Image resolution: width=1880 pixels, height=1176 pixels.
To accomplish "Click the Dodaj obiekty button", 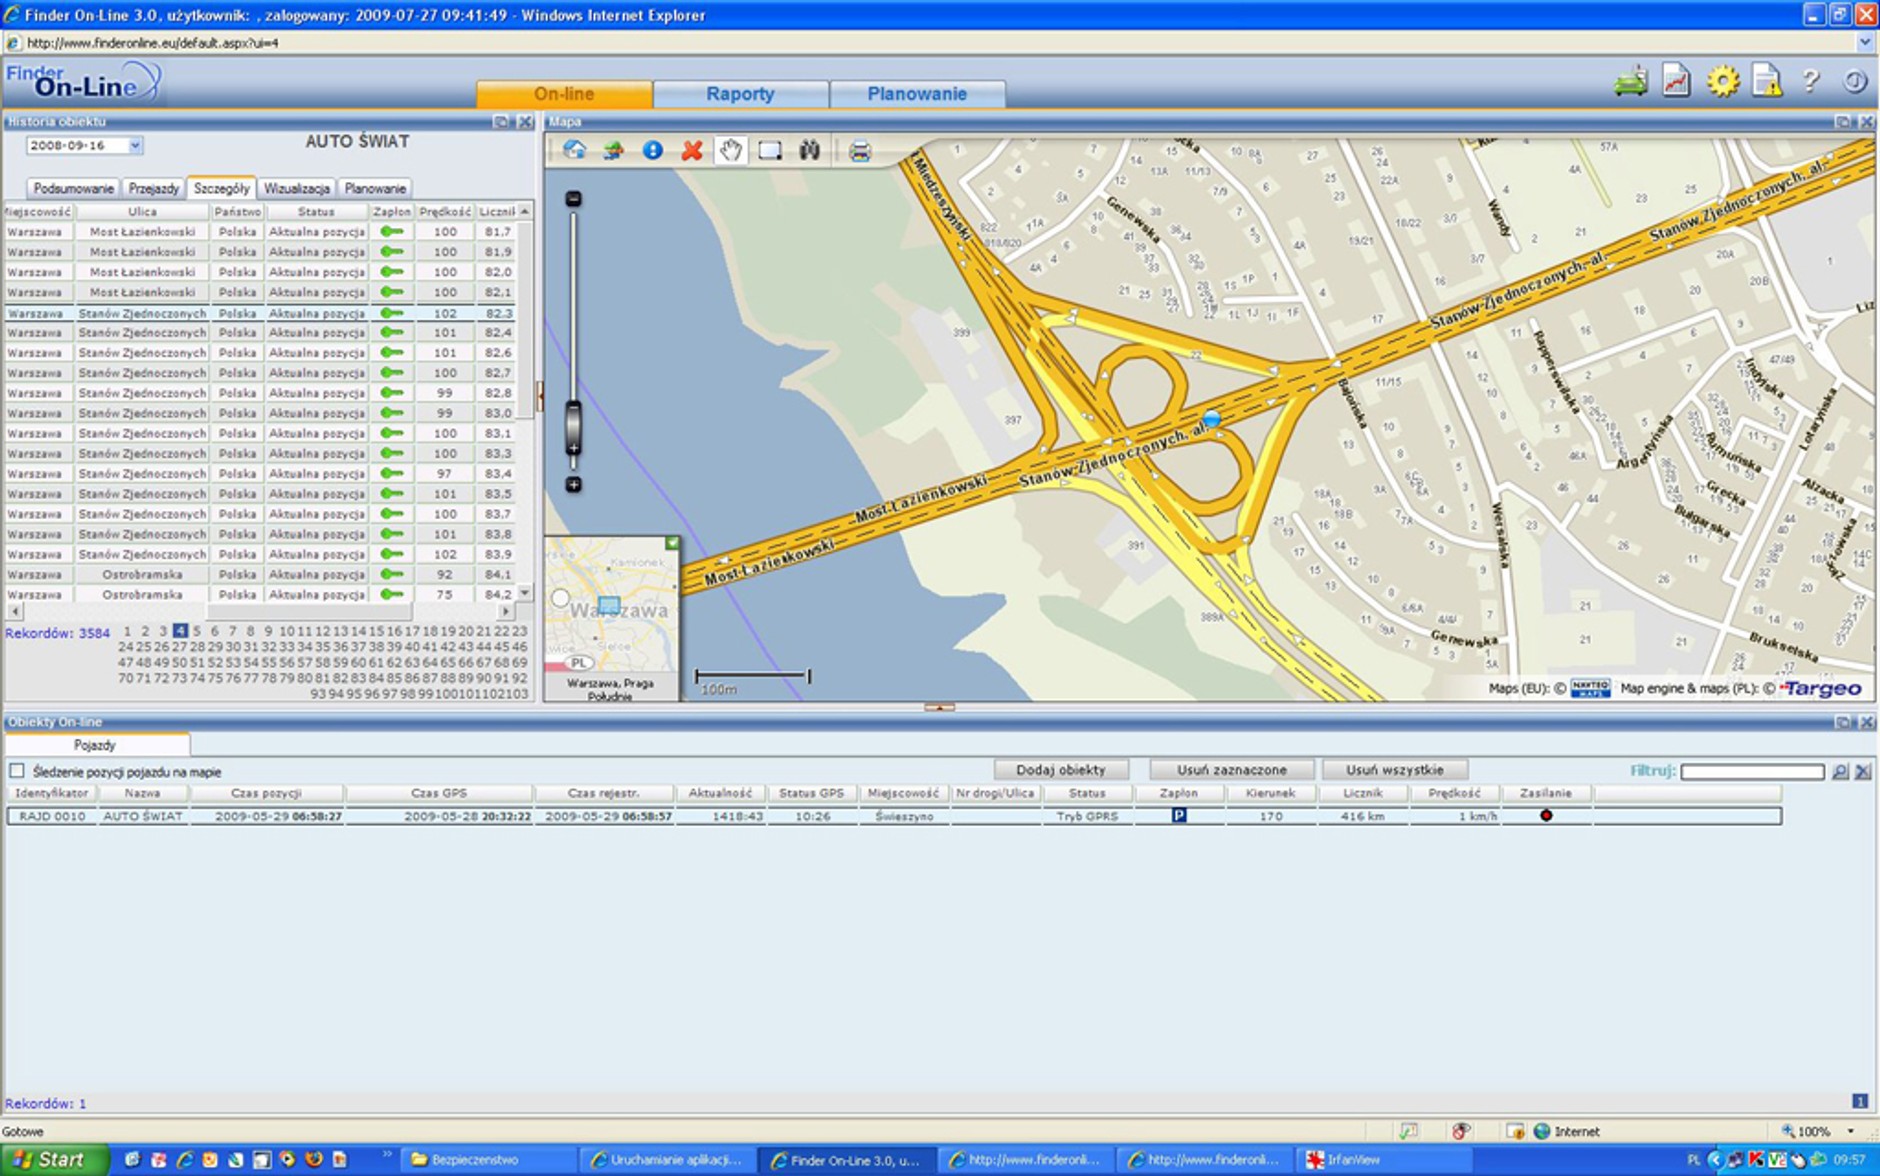I will point(1061,770).
